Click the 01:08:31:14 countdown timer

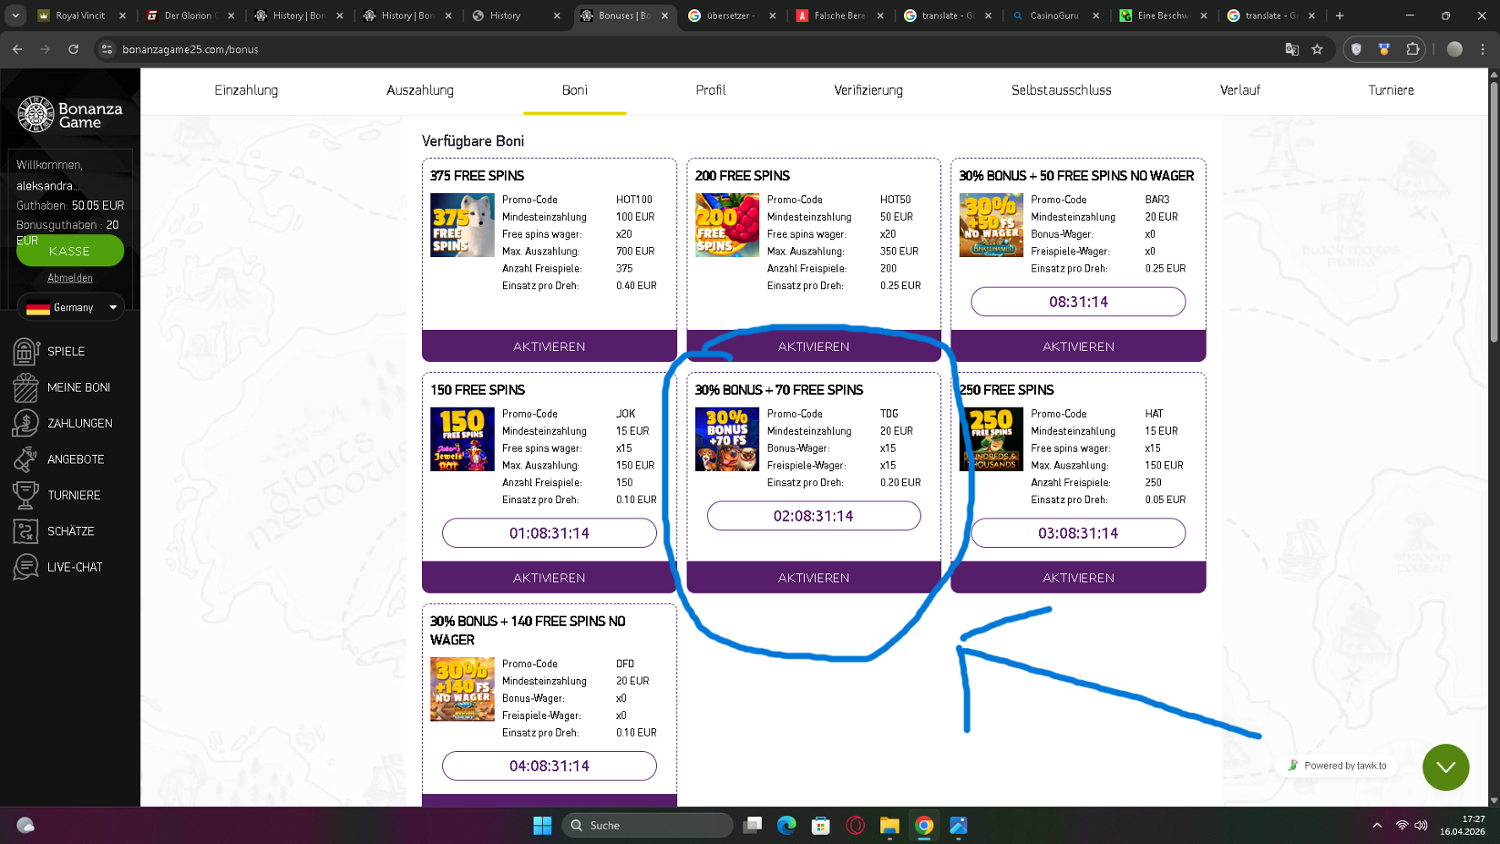click(x=549, y=533)
